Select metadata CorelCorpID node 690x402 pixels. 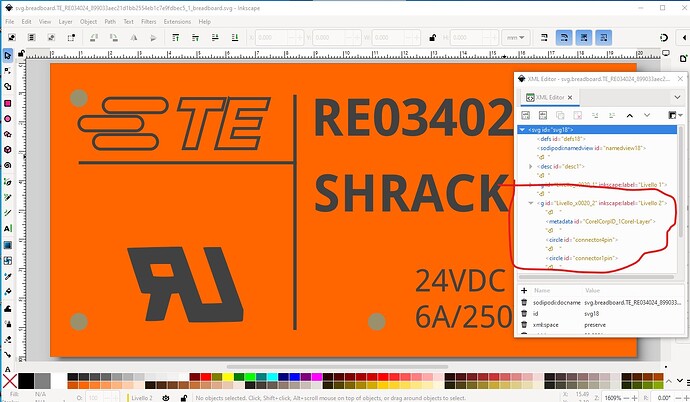coord(601,221)
